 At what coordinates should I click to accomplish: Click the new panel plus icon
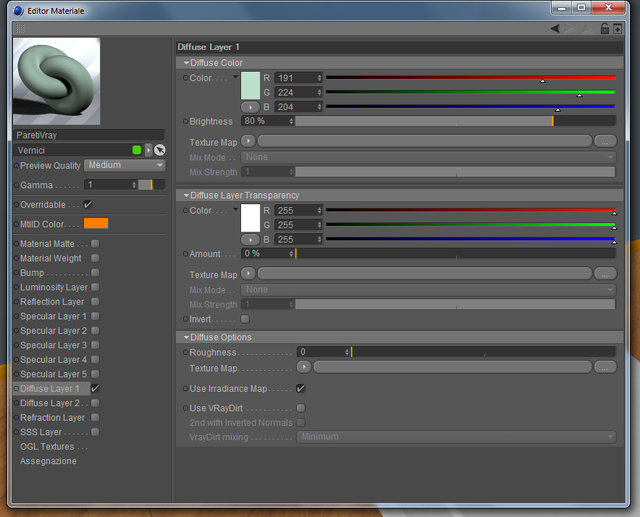tap(617, 29)
